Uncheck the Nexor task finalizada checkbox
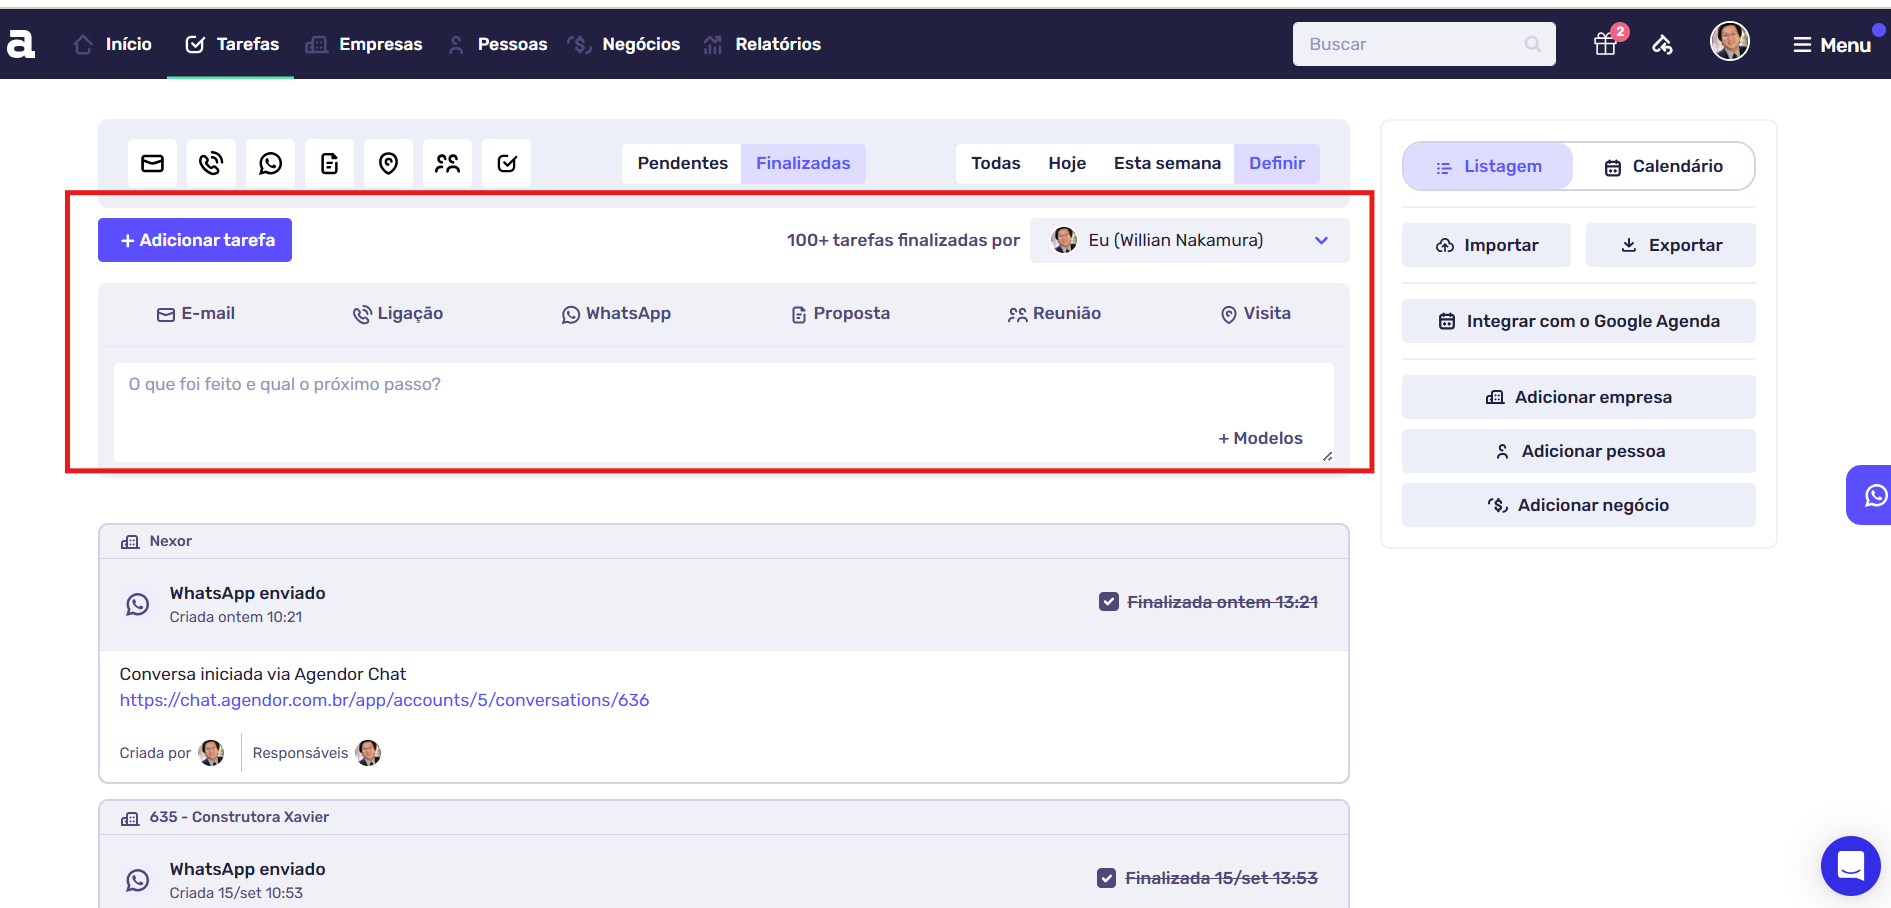This screenshot has height=908, width=1891. pos(1108,602)
